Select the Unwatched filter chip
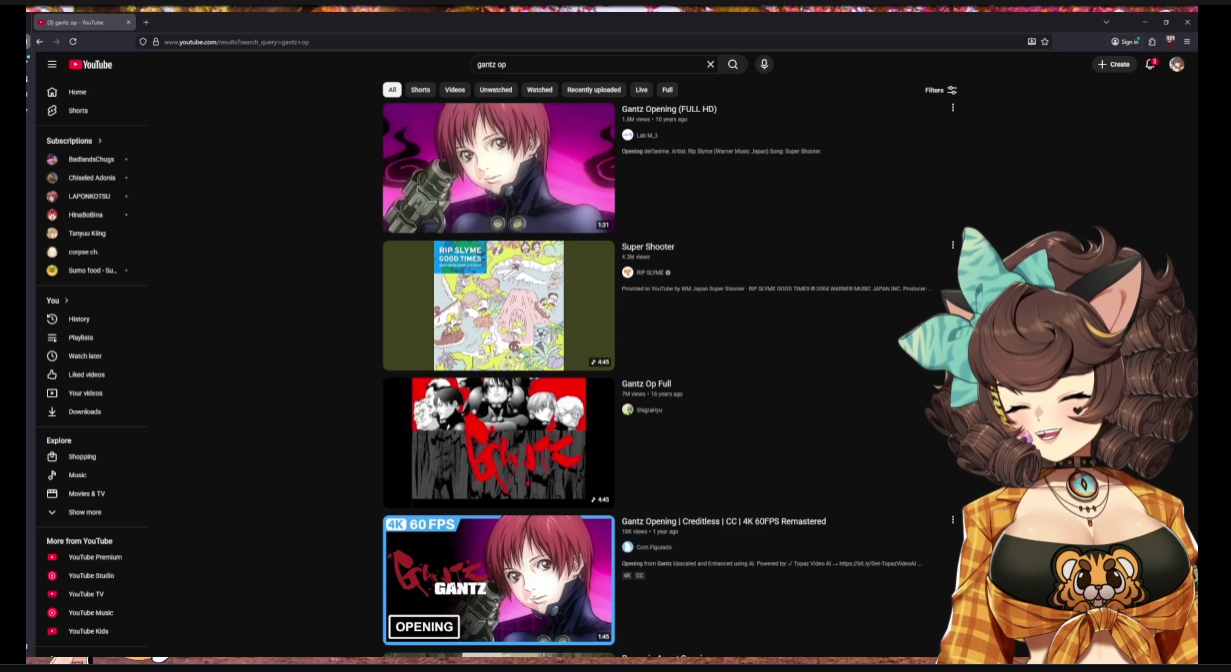This screenshot has height=672, width=1231. tap(496, 90)
